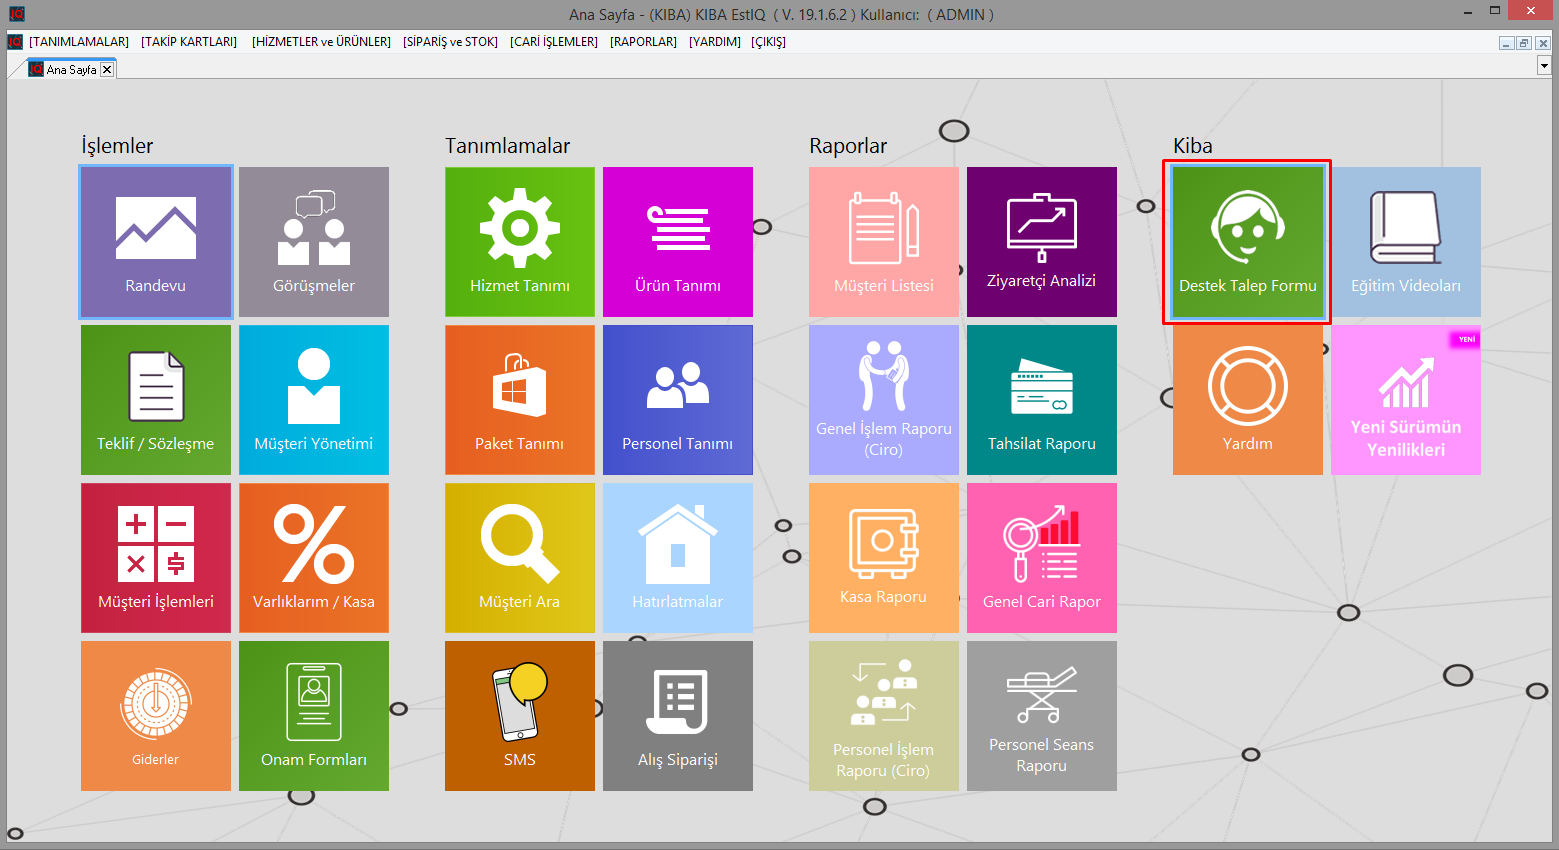This screenshot has width=1559, height=850.
Task: Open Personel Tanımı tile
Action: [x=678, y=400]
